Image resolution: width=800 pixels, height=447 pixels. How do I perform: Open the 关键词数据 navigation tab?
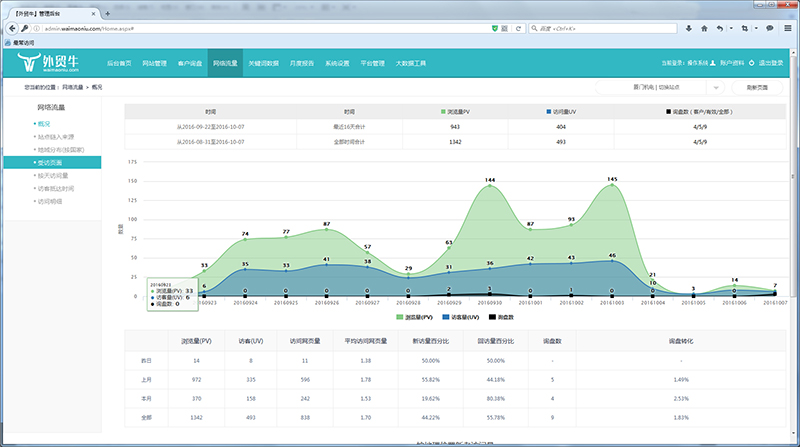pos(263,63)
